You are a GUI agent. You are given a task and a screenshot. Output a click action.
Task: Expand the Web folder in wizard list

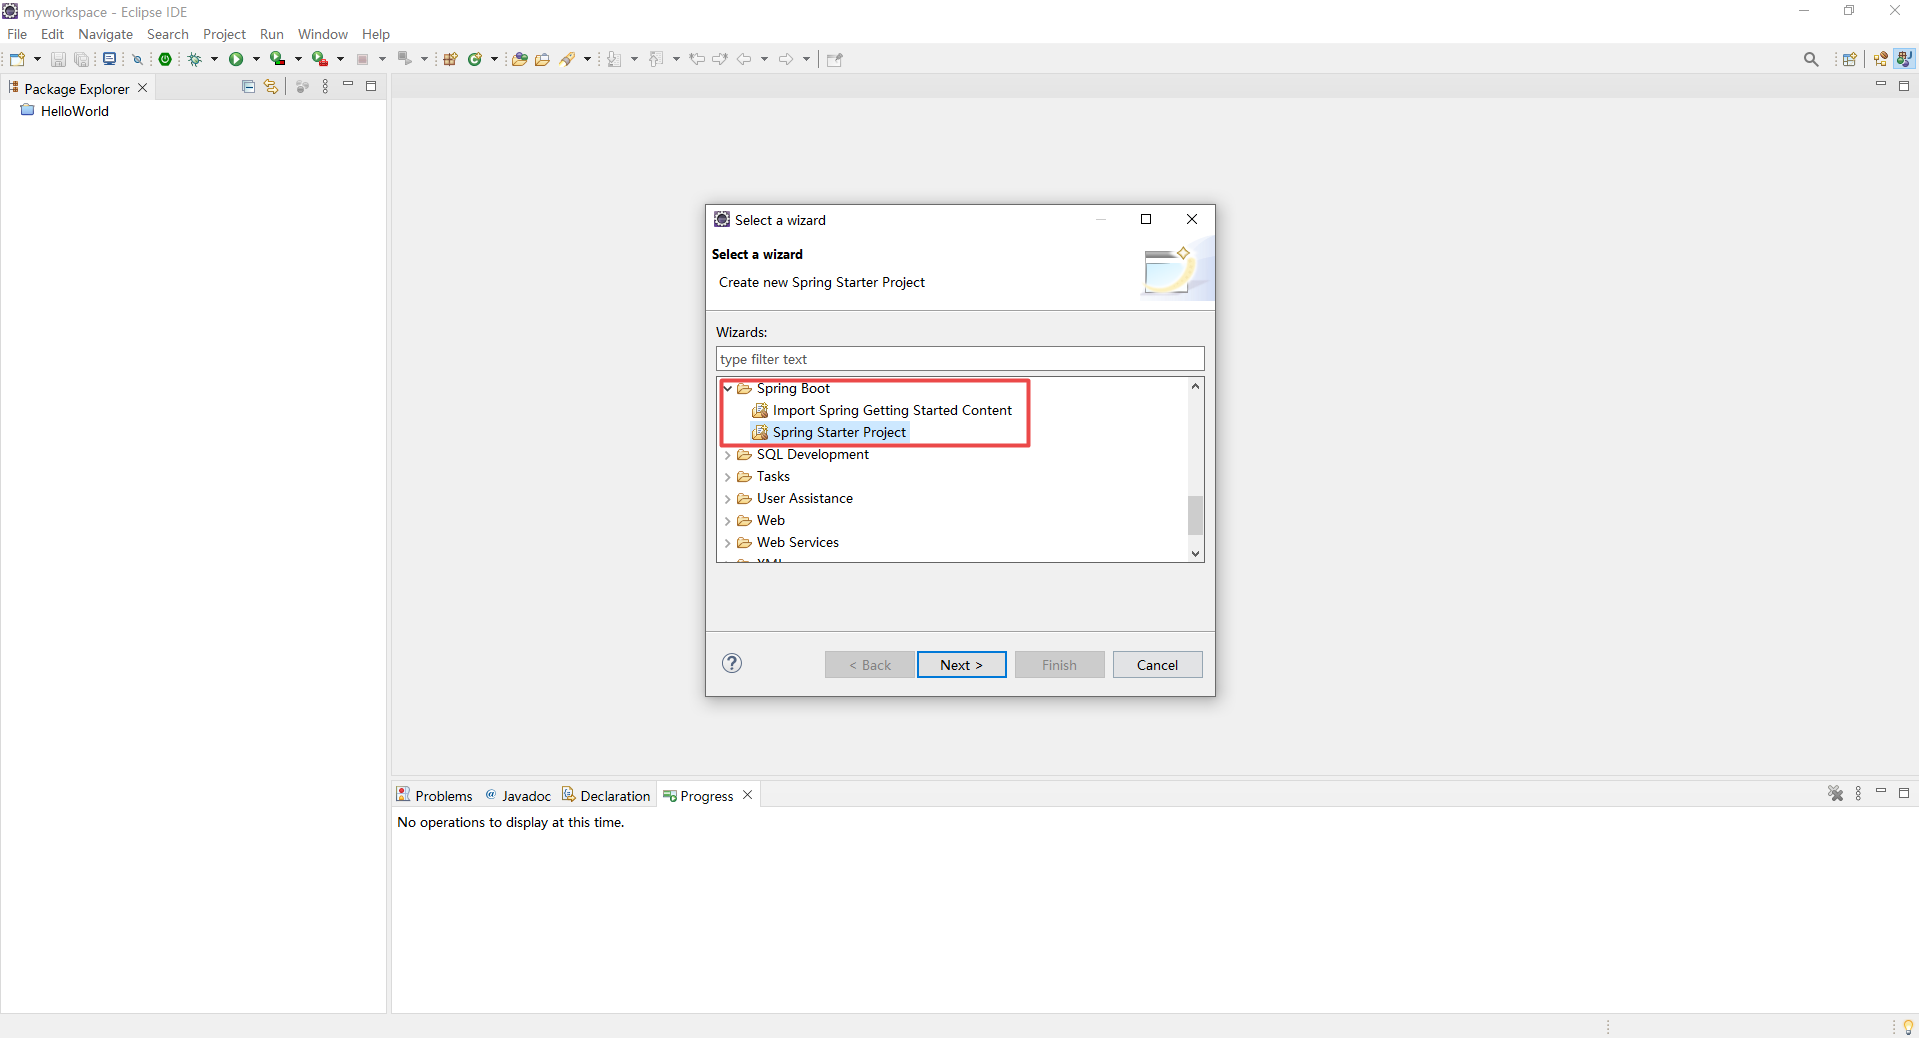point(728,520)
